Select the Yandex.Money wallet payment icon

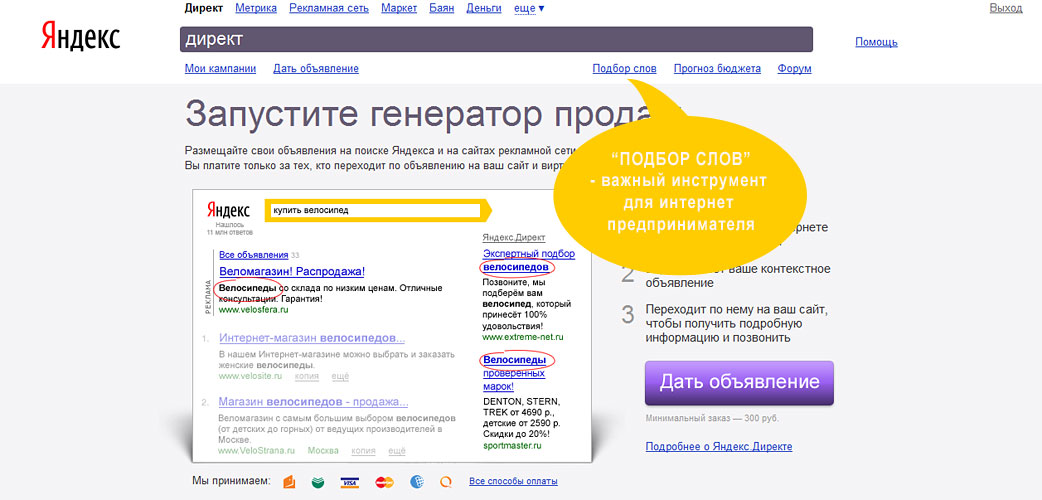coord(289,482)
